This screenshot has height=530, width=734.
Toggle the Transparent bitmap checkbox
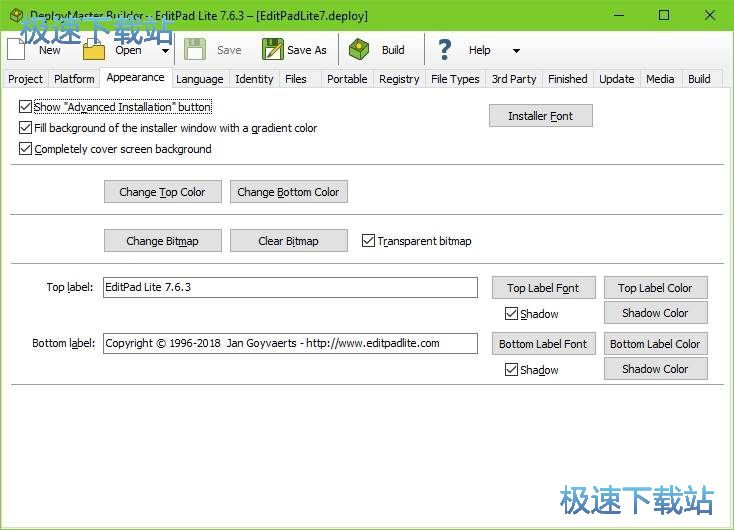pos(368,241)
